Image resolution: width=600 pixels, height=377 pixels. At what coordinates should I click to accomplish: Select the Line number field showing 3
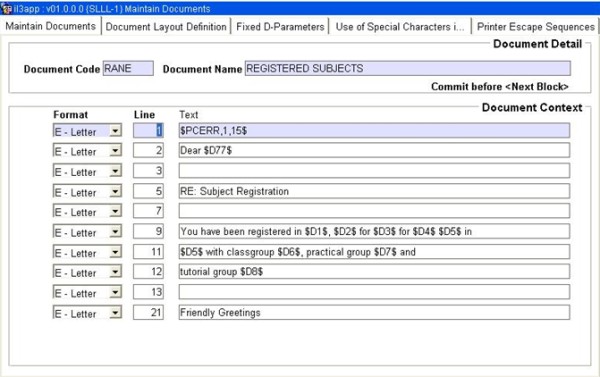[x=148, y=171]
